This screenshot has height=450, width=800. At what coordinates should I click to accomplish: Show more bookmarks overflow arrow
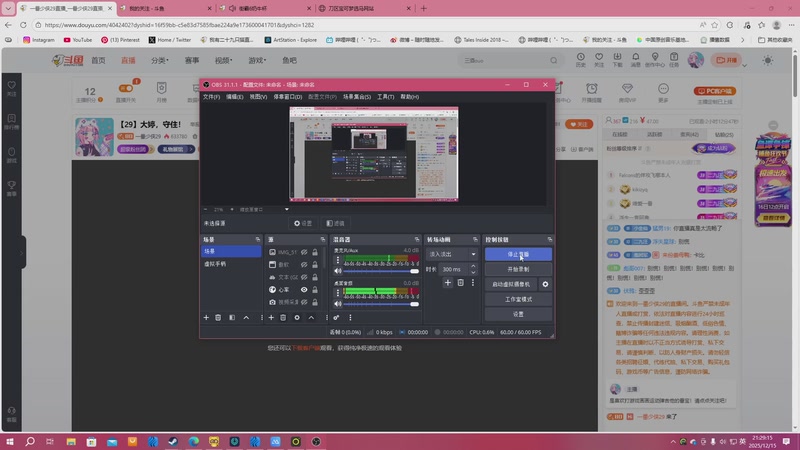click(x=742, y=39)
